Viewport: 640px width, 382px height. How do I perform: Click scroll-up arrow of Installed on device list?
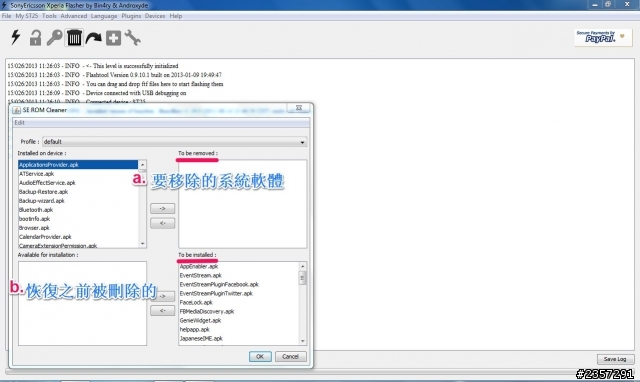coord(142,164)
